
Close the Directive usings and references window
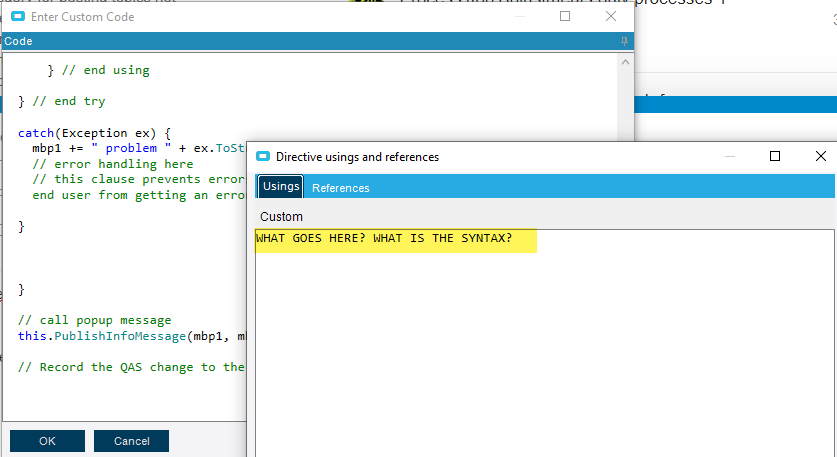tap(821, 156)
